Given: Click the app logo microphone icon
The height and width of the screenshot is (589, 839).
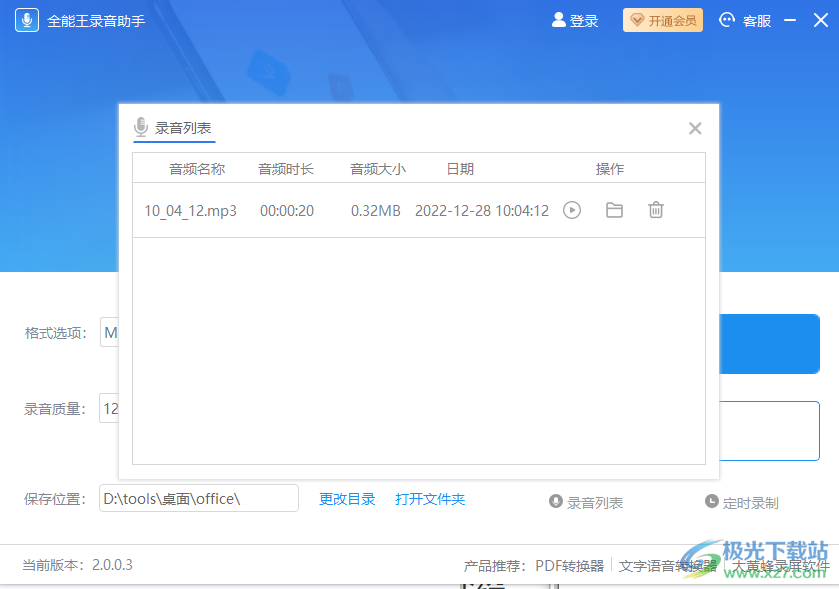Looking at the screenshot, I should coord(27,21).
